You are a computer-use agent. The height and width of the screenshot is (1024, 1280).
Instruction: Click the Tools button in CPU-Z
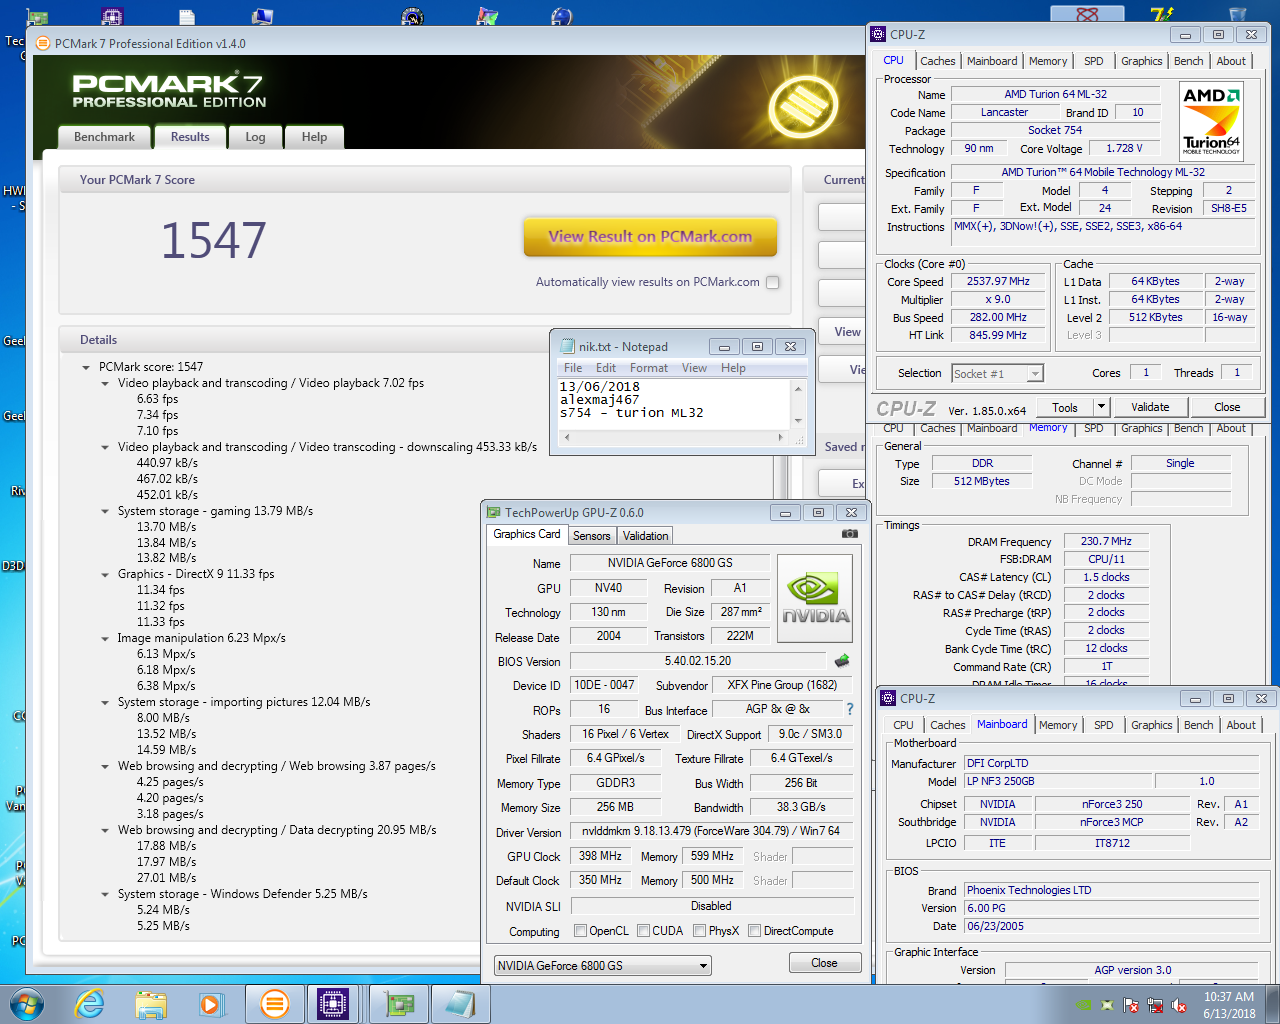1065,407
